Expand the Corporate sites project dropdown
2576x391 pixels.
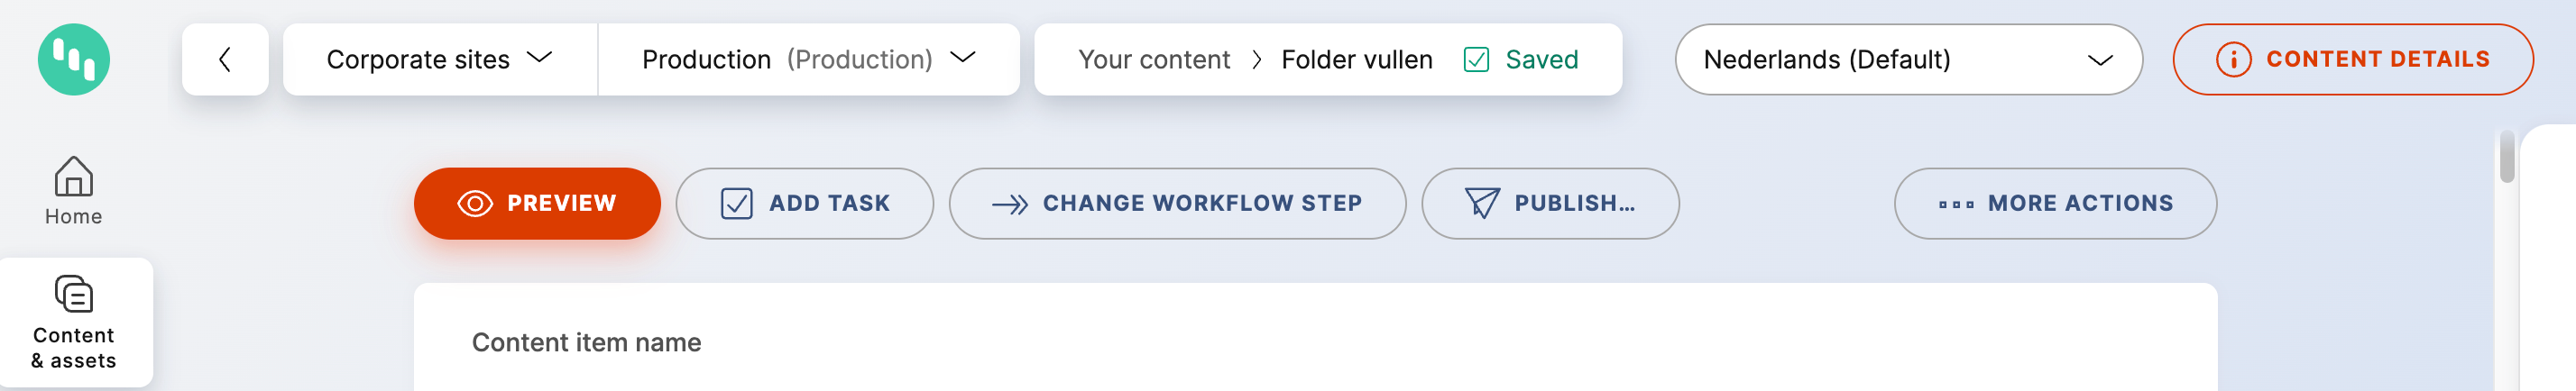click(440, 59)
